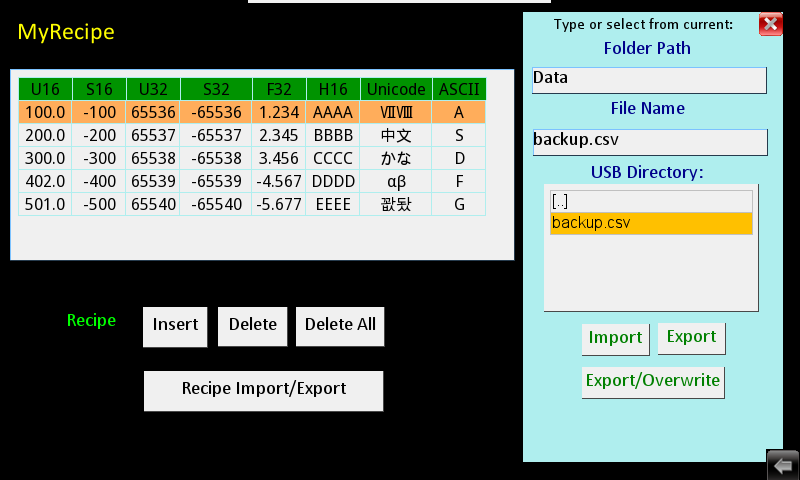800x480 pixels.
Task: Click the S32 column header
Action: tap(216, 89)
